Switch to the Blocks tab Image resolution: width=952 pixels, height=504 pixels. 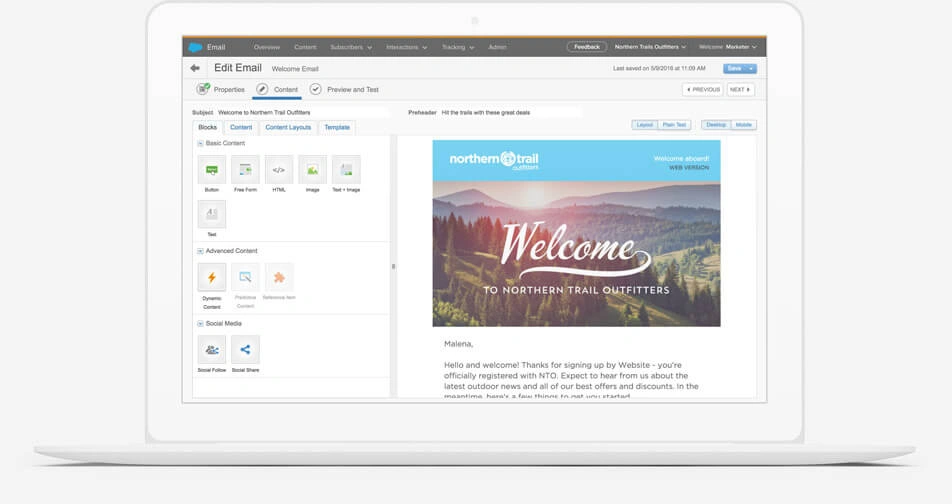point(208,128)
